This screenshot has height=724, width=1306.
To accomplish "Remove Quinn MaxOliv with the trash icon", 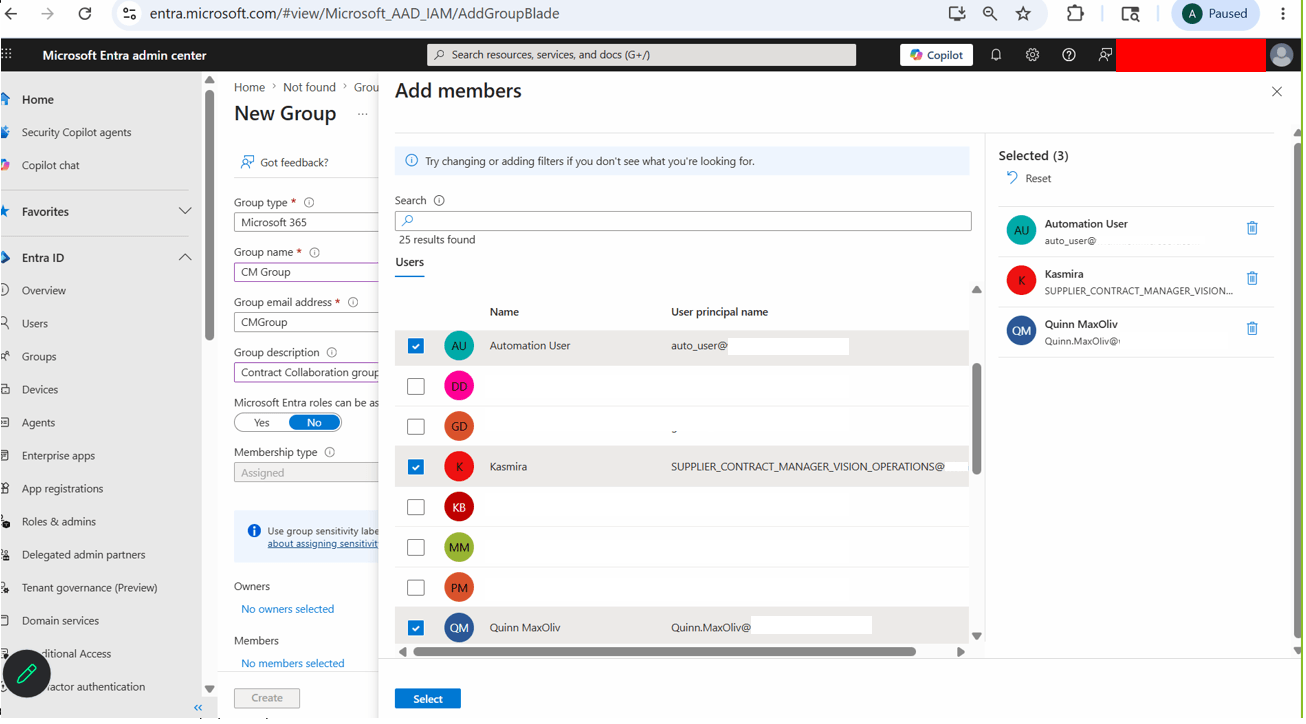I will pos(1252,328).
